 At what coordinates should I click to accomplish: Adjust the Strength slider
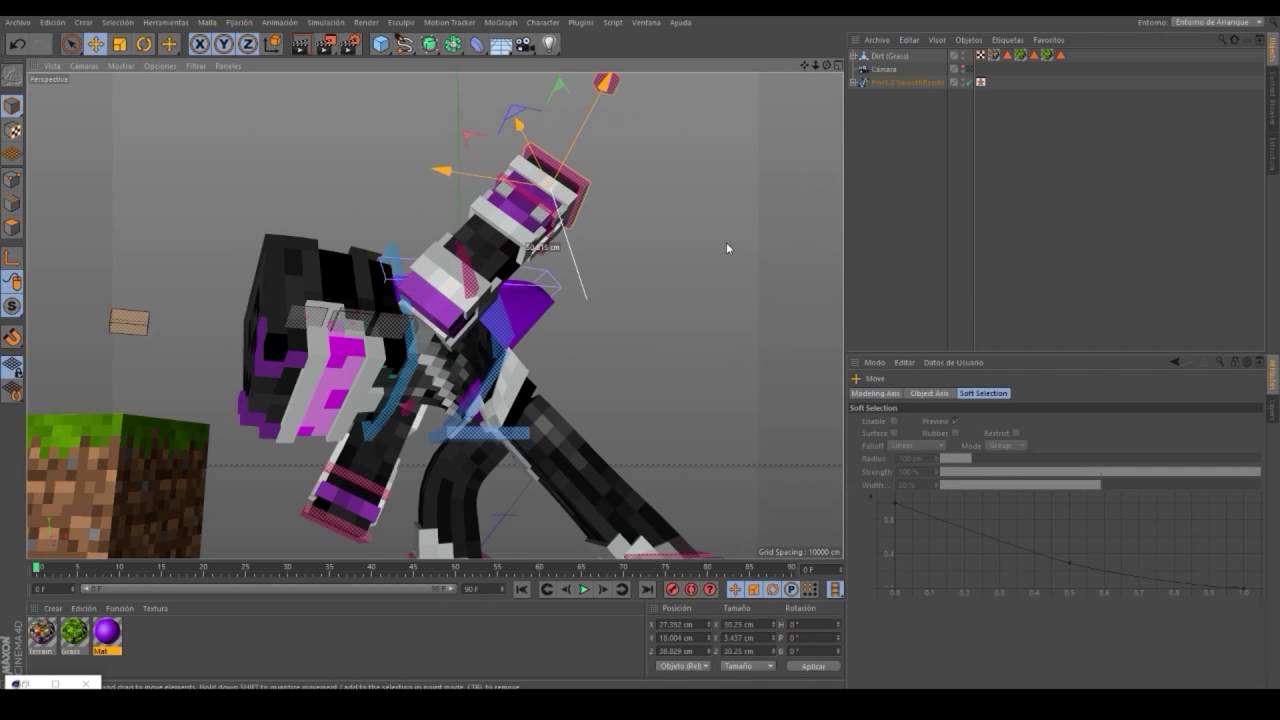click(1100, 471)
